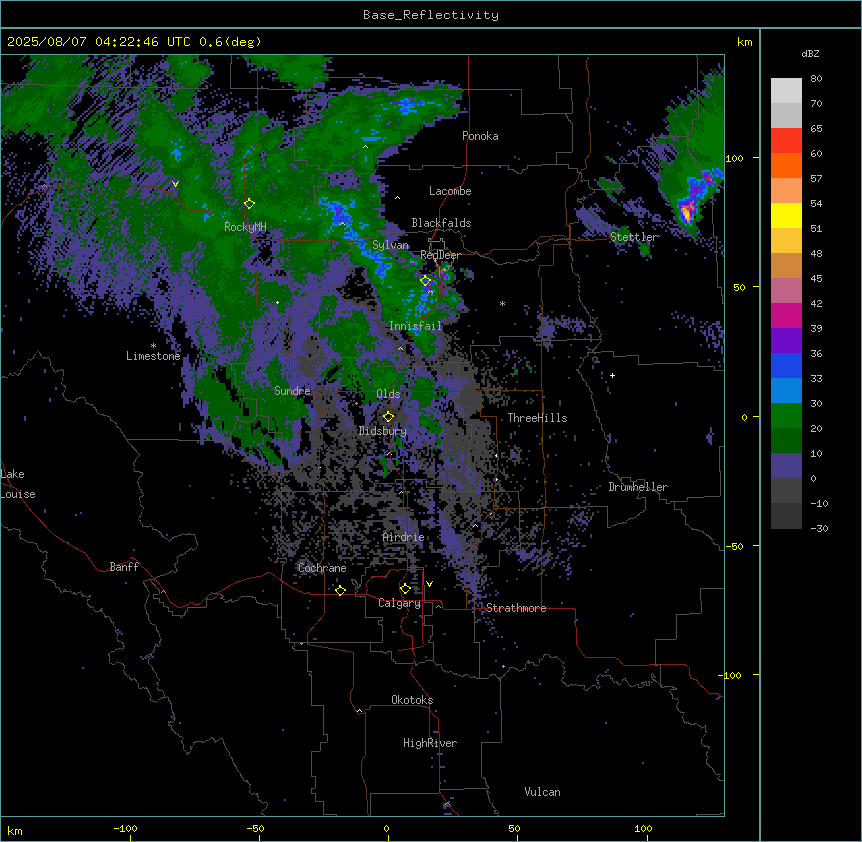Viewport: 862px width, 842px height.
Task: Click the yellow diamond marker below RedDeer
Action: coord(425,281)
